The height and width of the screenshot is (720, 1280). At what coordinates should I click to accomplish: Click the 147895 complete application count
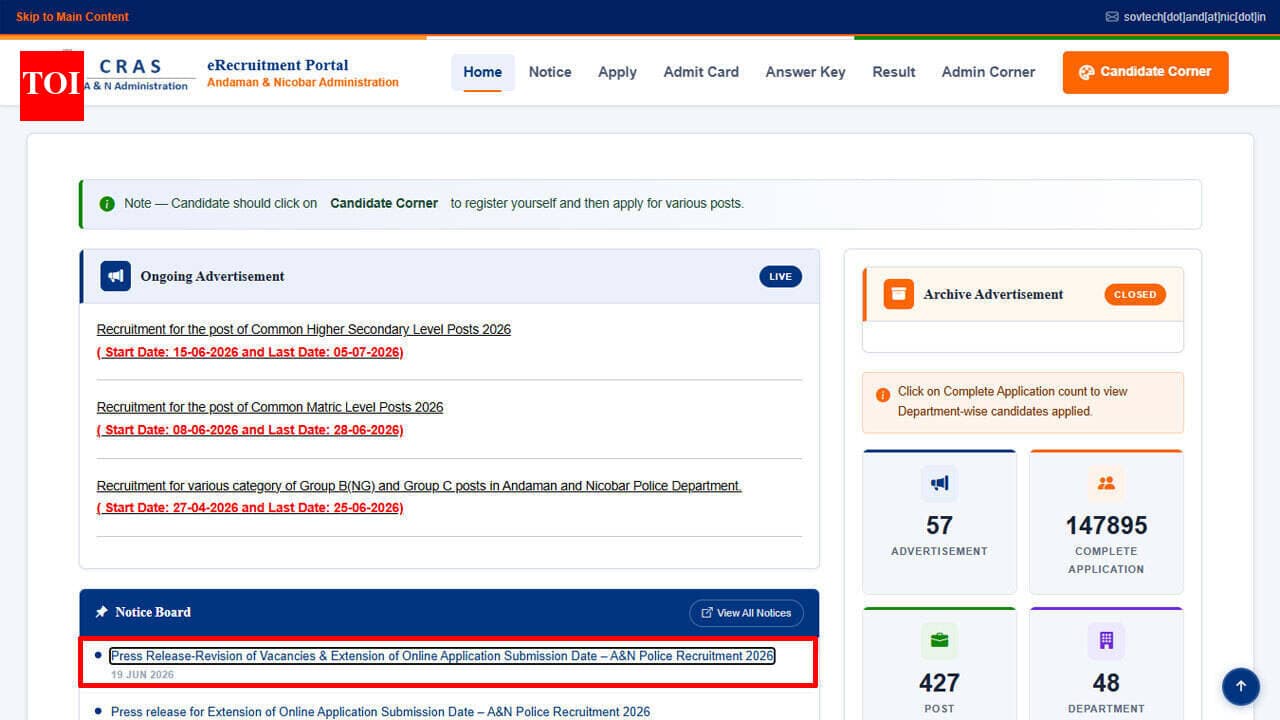(x=1106, y=525)
